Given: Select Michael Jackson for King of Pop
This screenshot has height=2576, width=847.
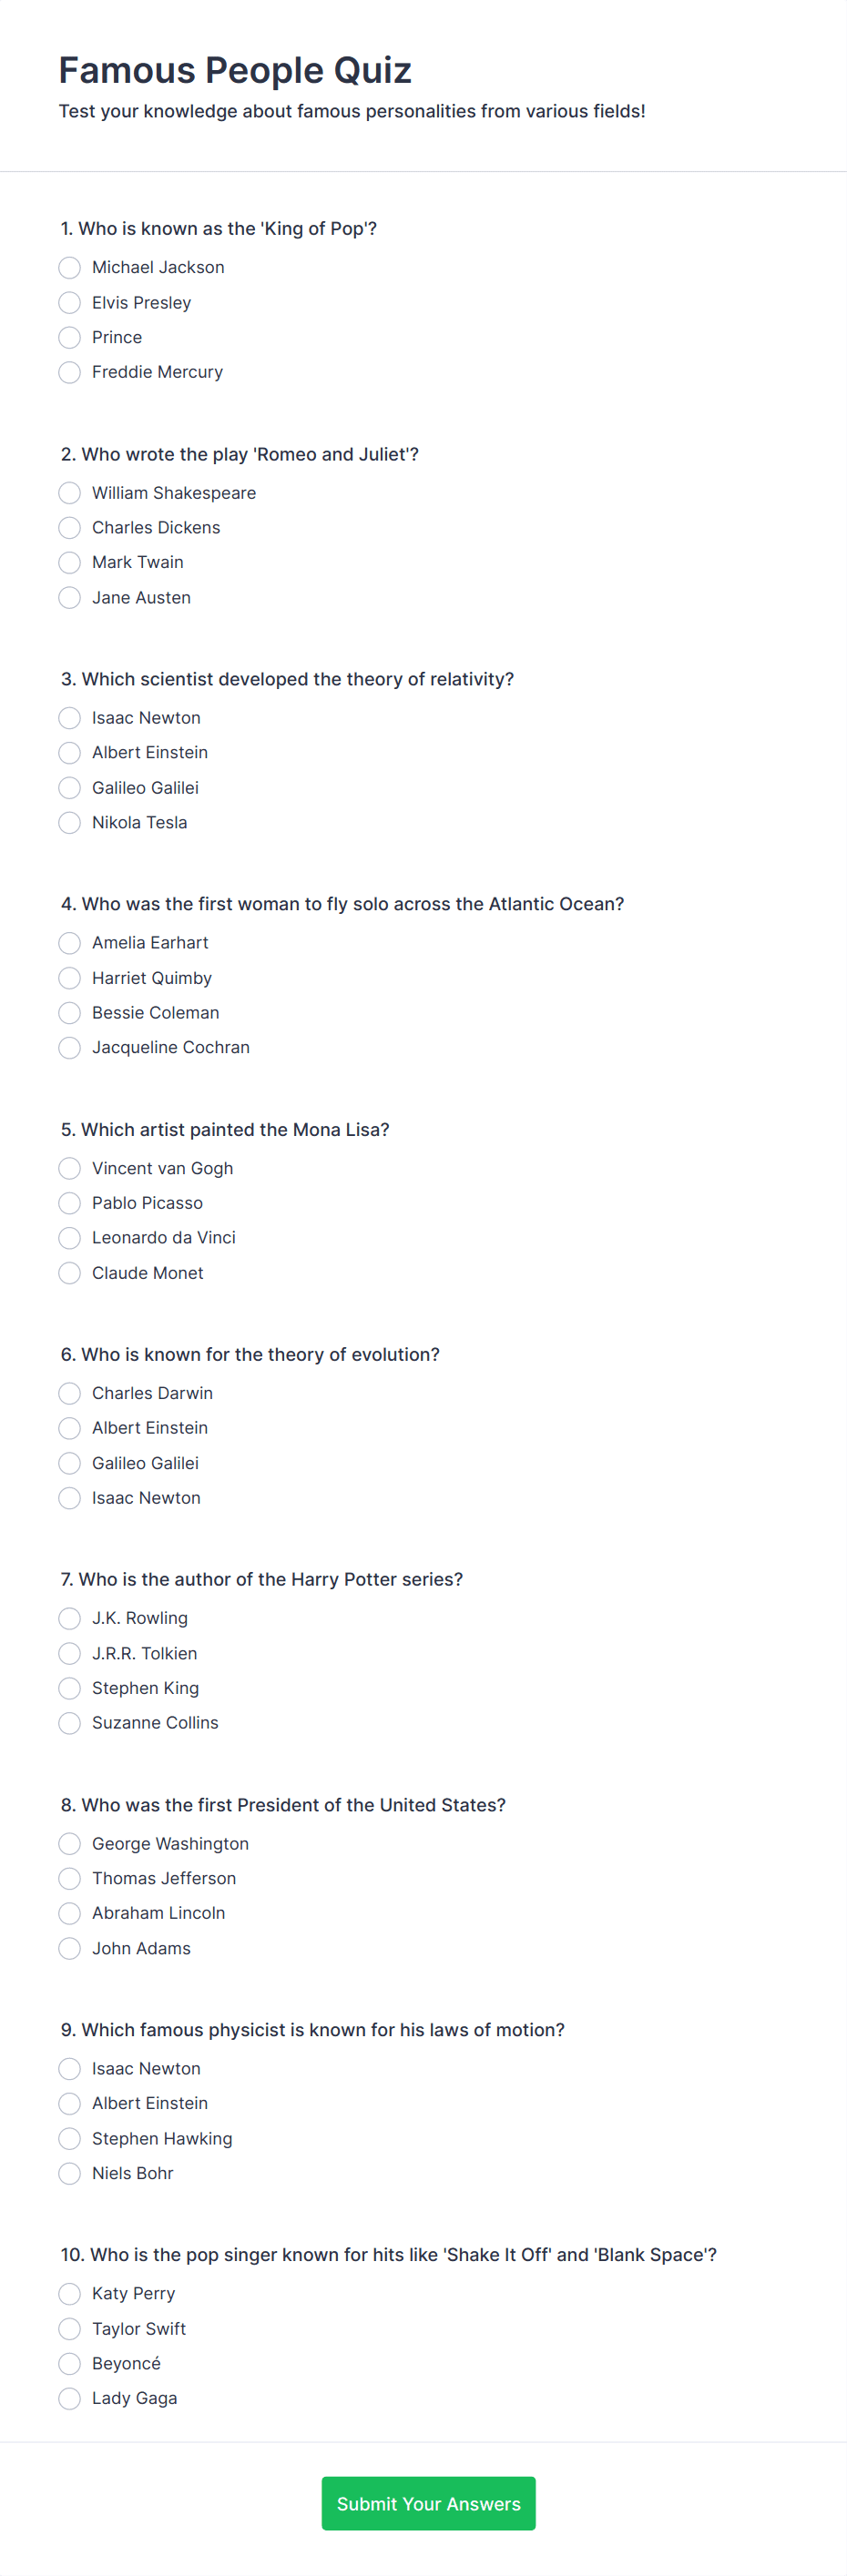Looking at the screenshot, I should [x=69, y=268].
